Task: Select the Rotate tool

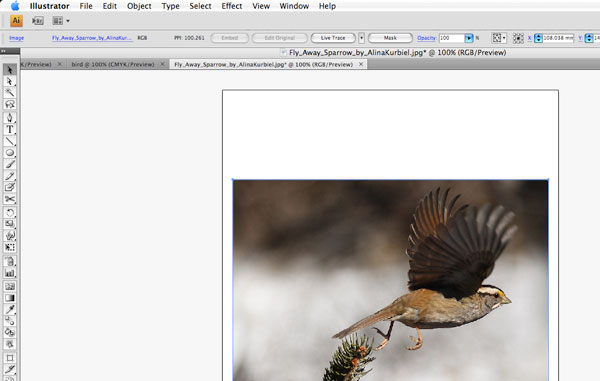Action: tap(10, 213)
